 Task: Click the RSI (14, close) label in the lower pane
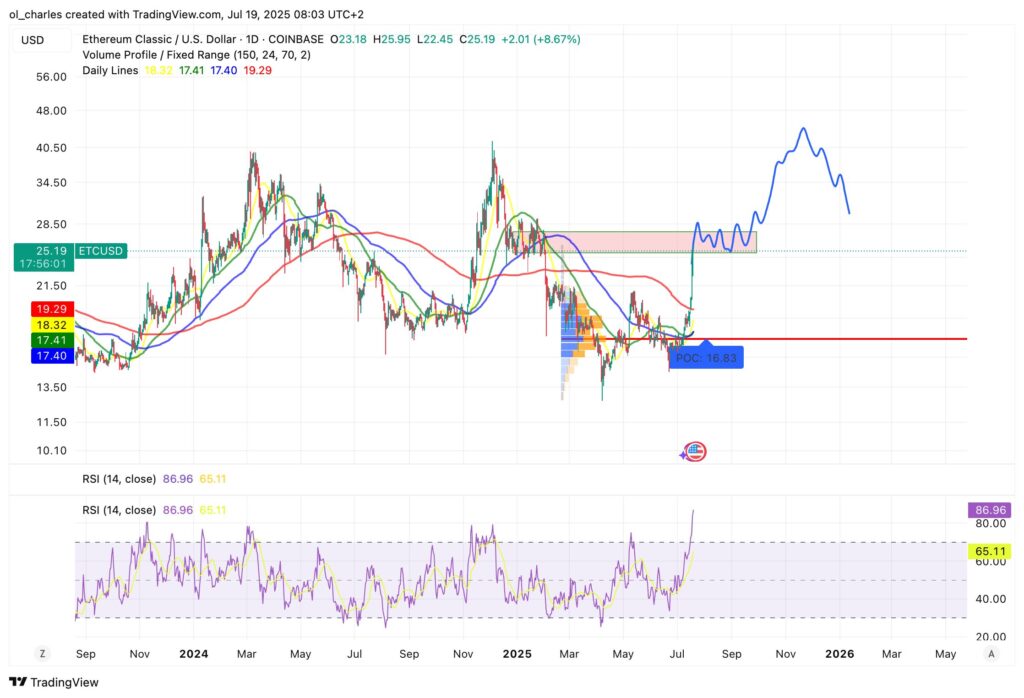(119, 510)
